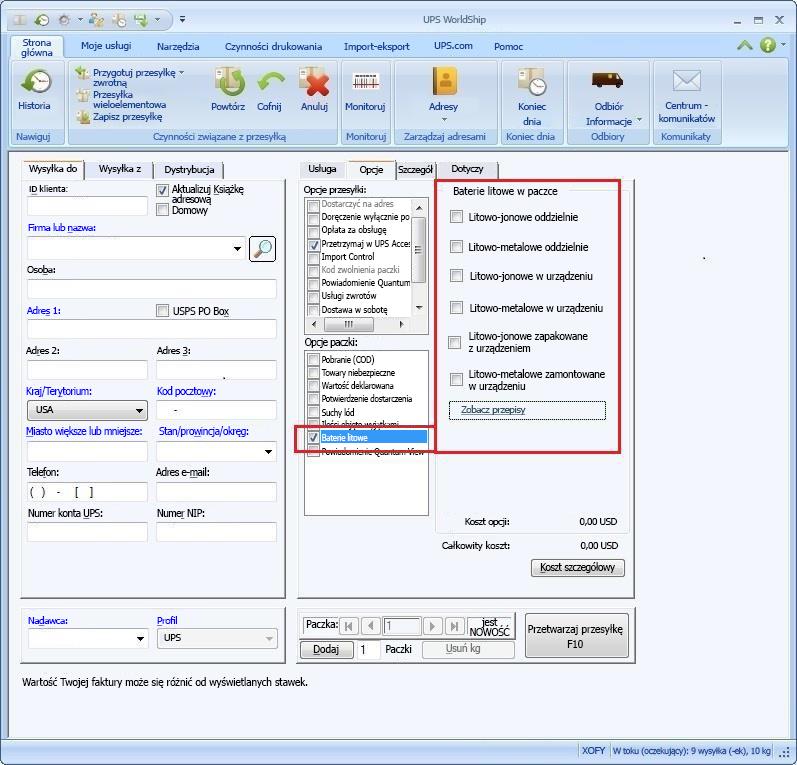Switch to the Usługa tab
The height and width of the screenshot is (765, 797).
322,169
